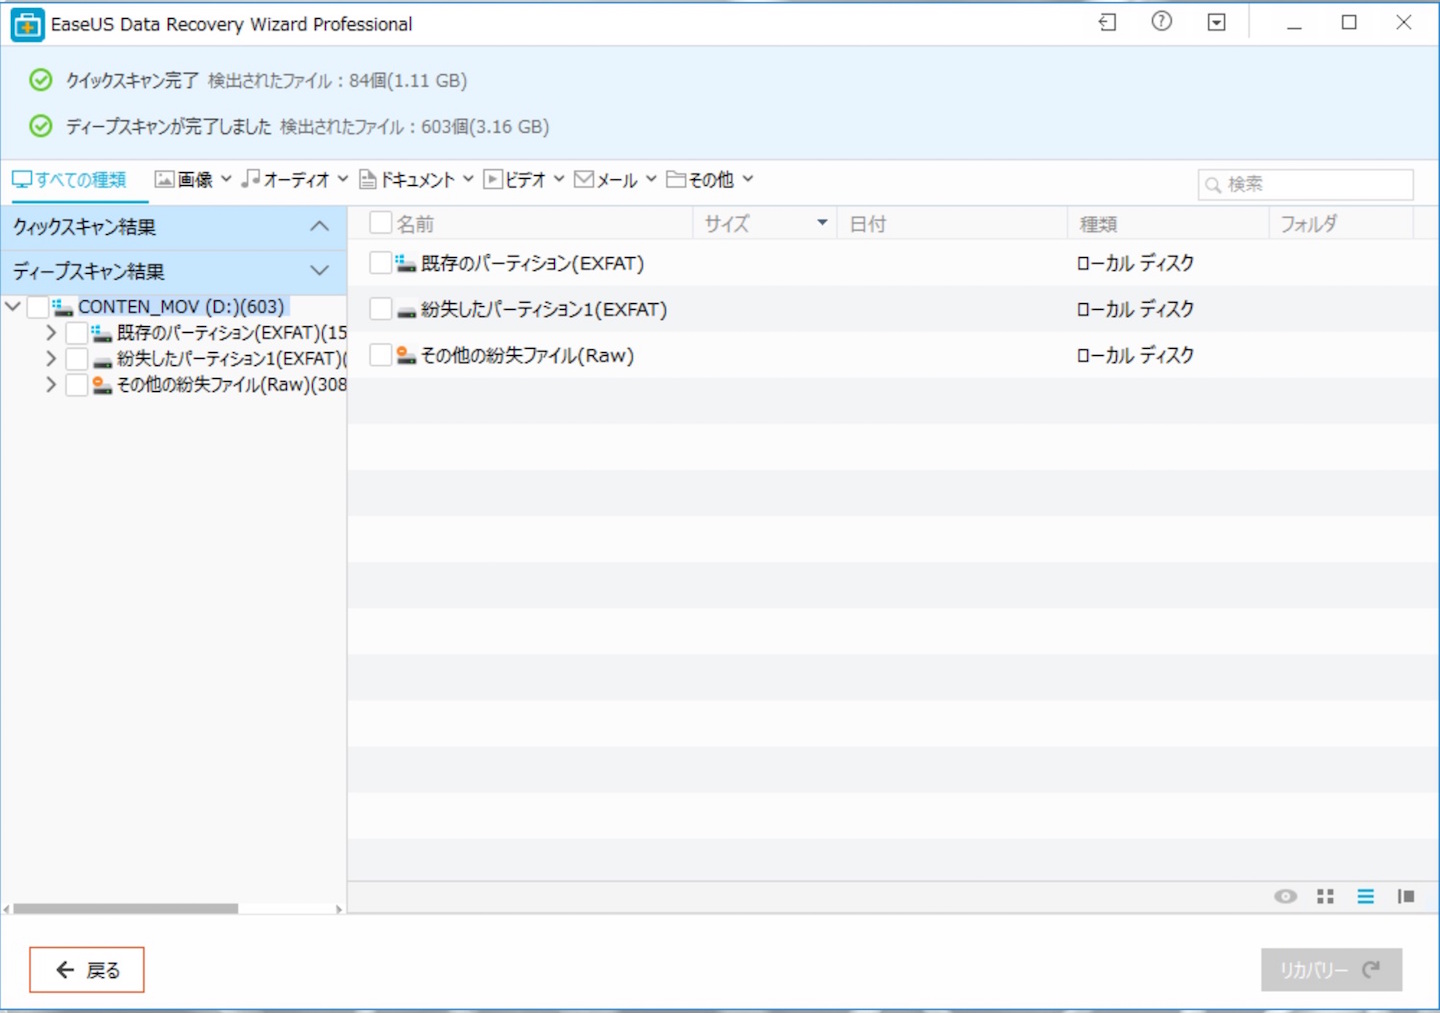
Task: Open the 画像 filter dropdown arrow
Action: pyautogui.click(x=226, y=179)
